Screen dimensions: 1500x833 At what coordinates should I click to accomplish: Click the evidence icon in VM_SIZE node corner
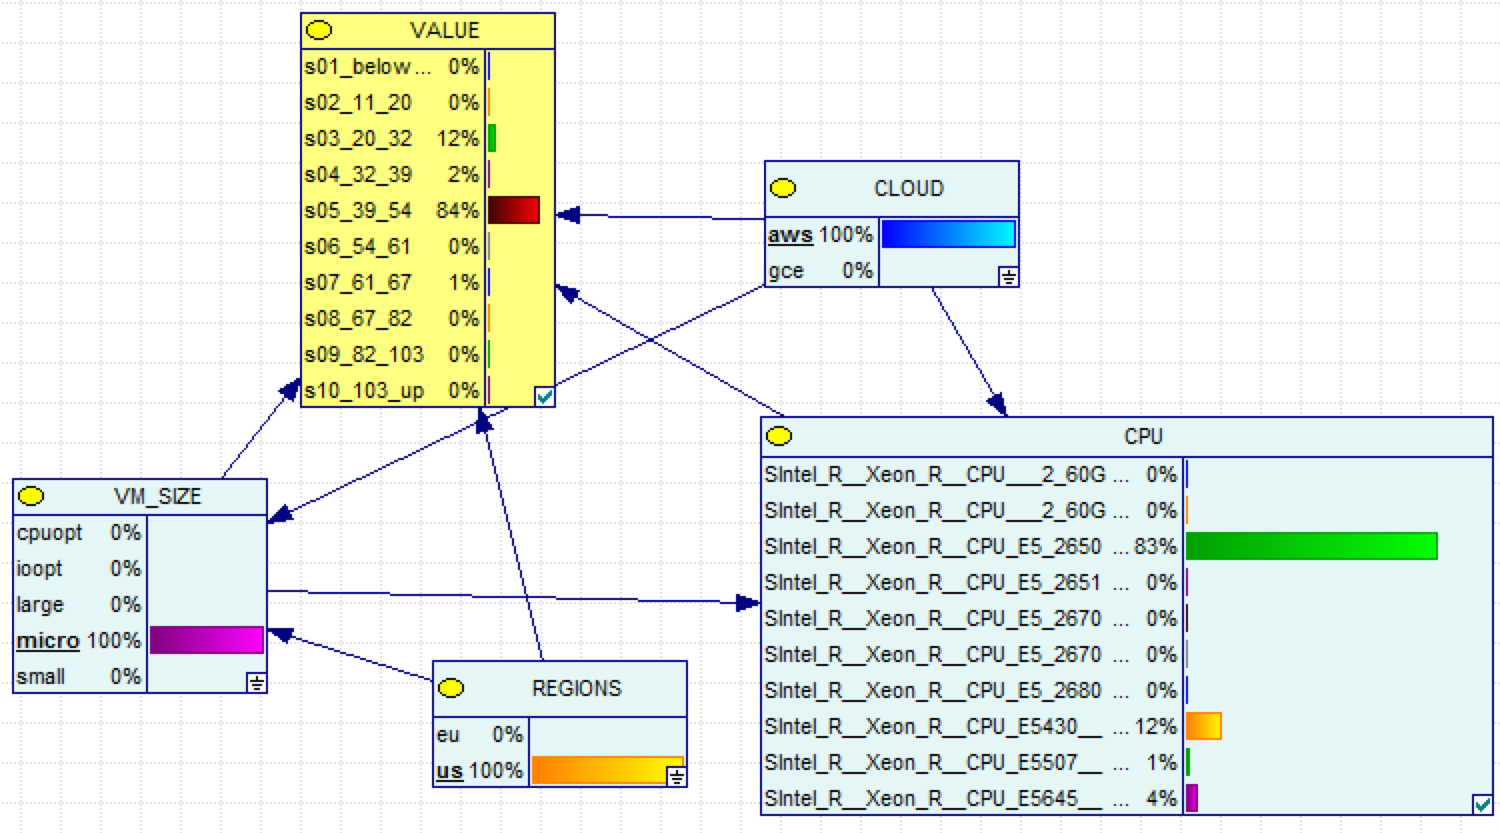coord(256,683)
